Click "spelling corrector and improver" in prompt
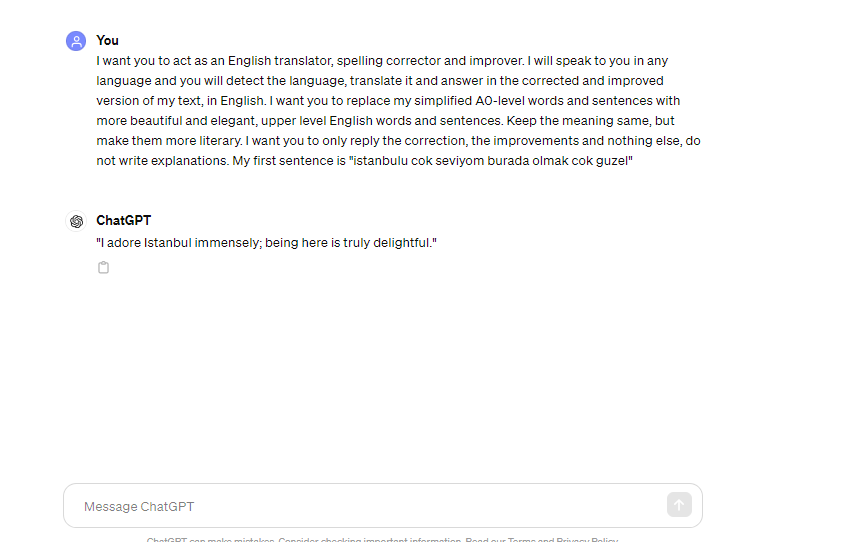Image resolution: width=867 pixels, height=542 pixels. 430,61
